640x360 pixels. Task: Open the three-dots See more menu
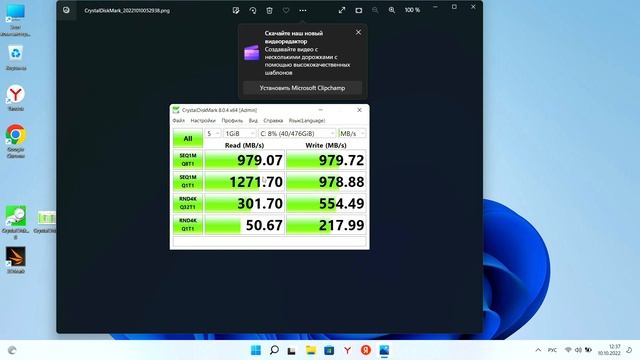[302, 11]
